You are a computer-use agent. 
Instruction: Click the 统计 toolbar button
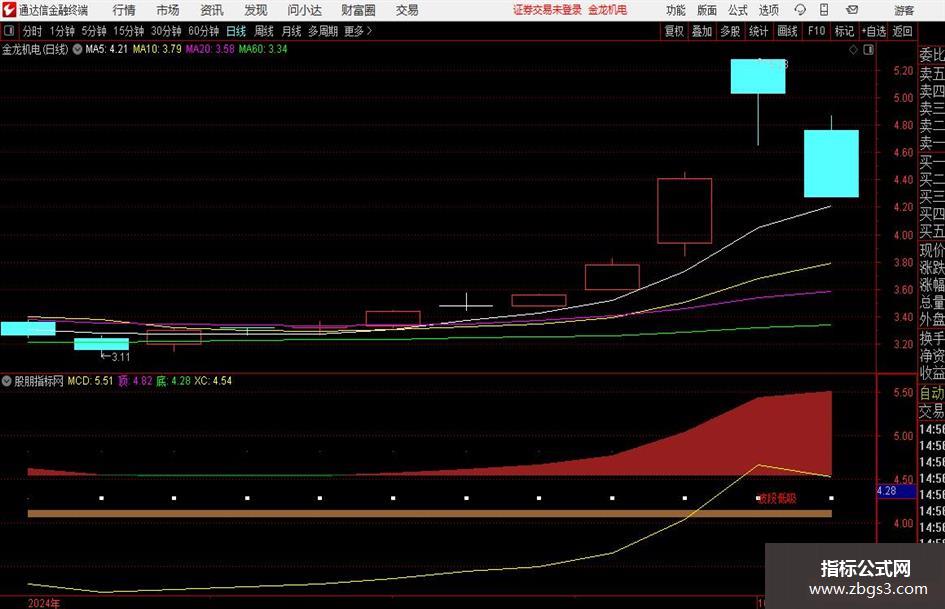point(759,31)
